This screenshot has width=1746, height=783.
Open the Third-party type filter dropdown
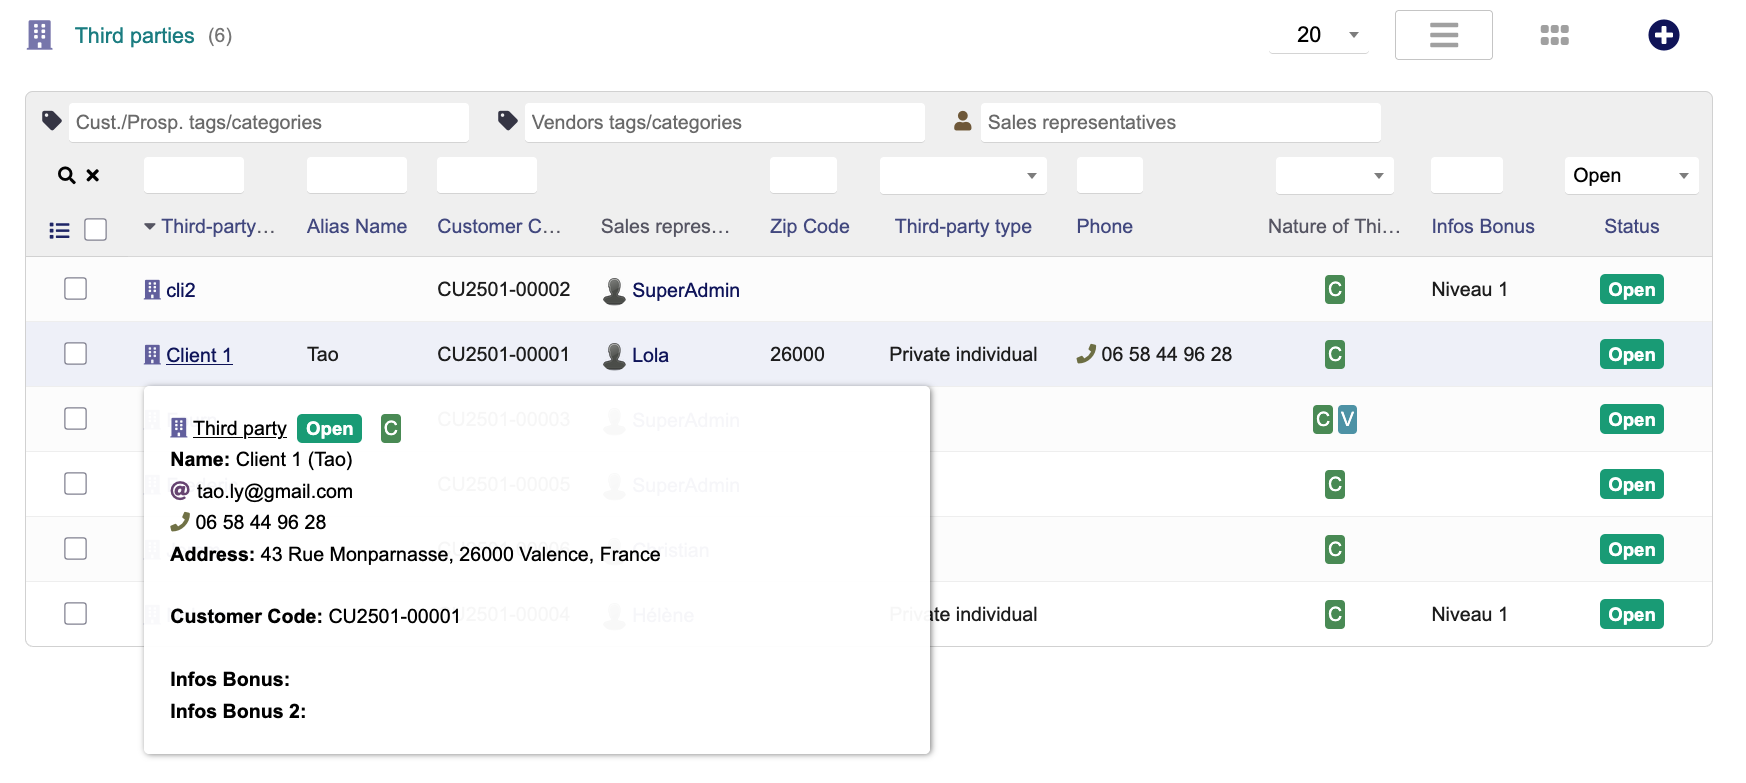pyautogui.click(x=962, y=175)
